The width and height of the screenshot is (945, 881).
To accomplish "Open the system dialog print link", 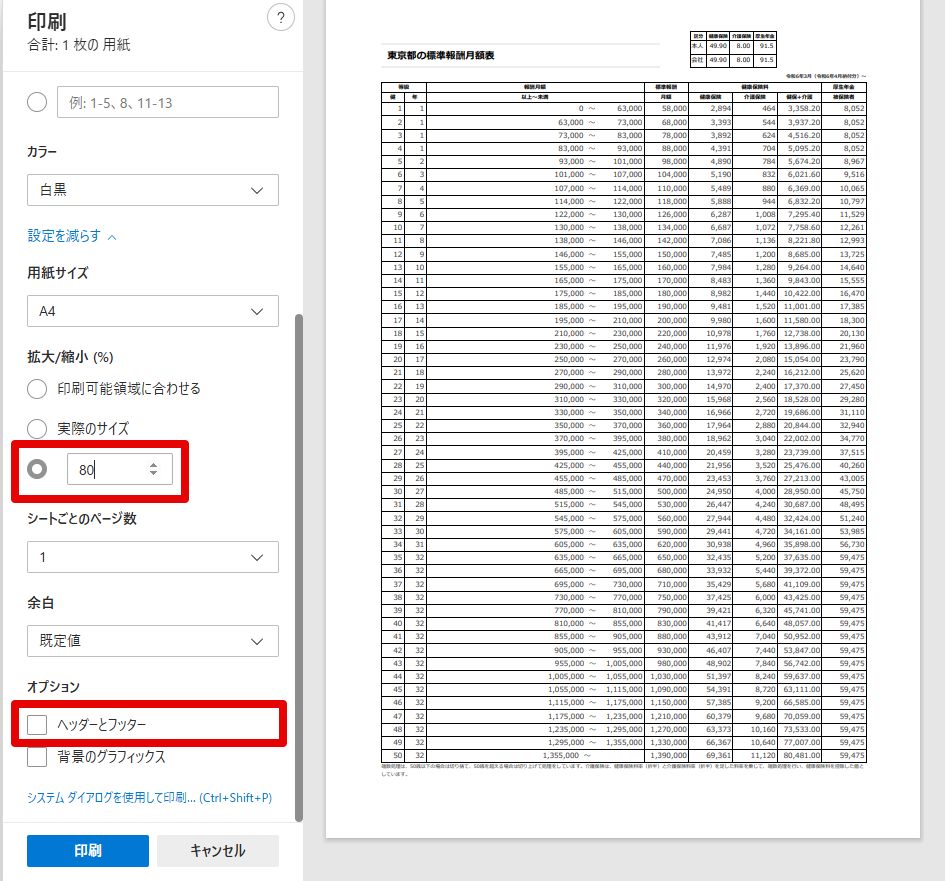I will (149, 798).
